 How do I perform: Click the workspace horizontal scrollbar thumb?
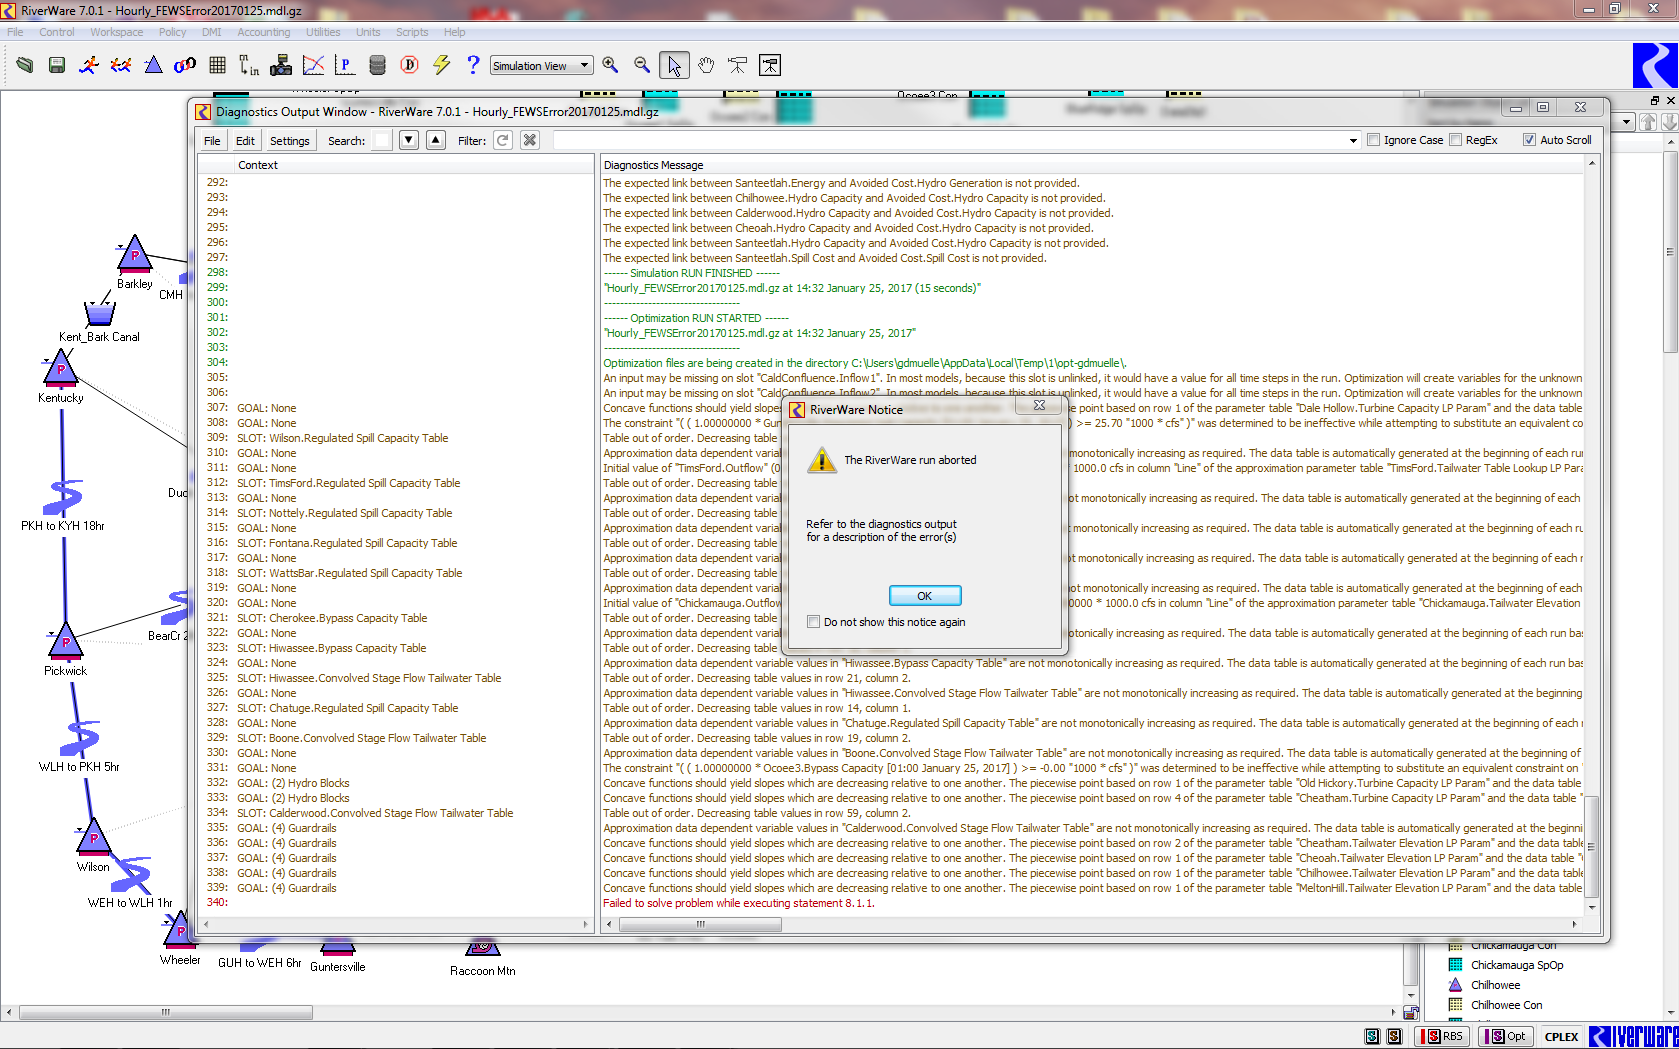pos(166,1012)
